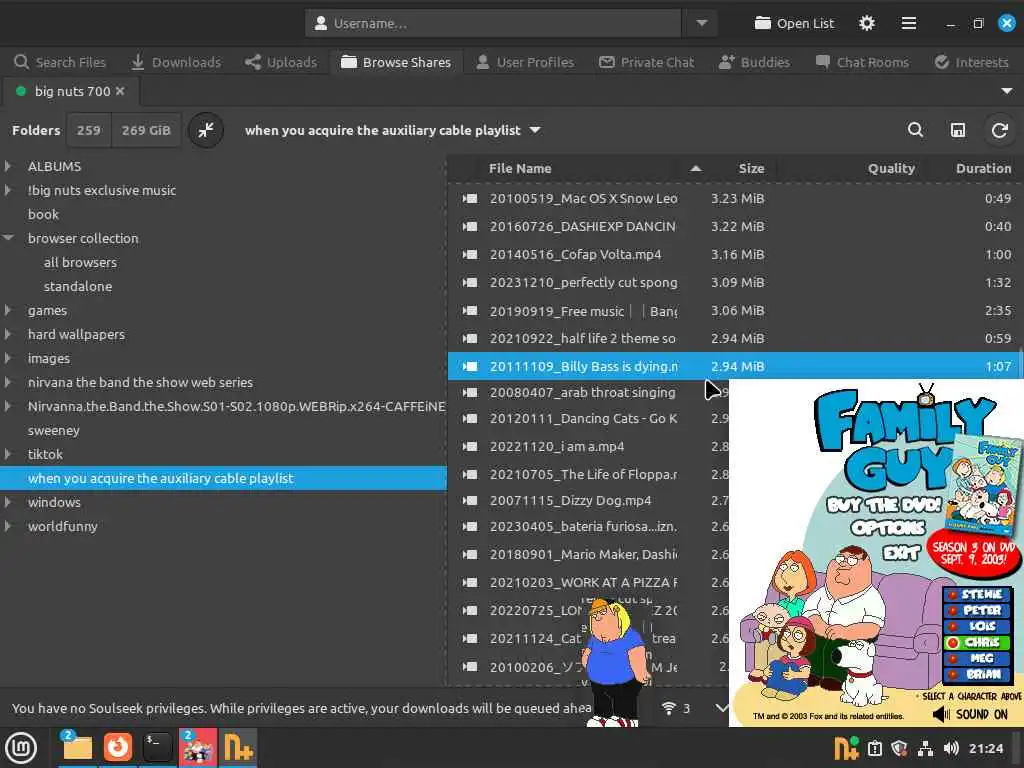
Task: Open the hamburger main menu
Action: click(x=908, y=24)
